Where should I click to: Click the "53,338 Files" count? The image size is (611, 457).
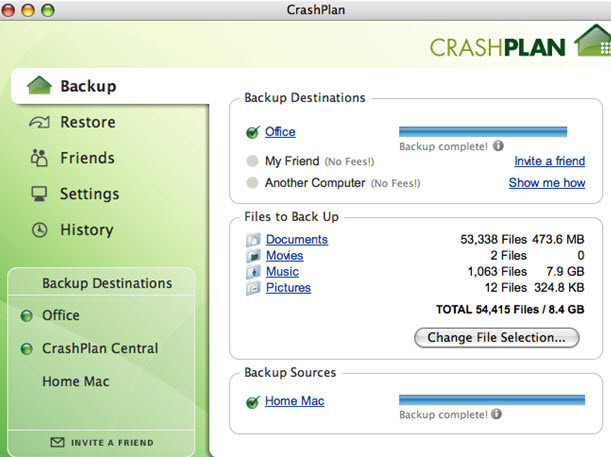[493, 239]
